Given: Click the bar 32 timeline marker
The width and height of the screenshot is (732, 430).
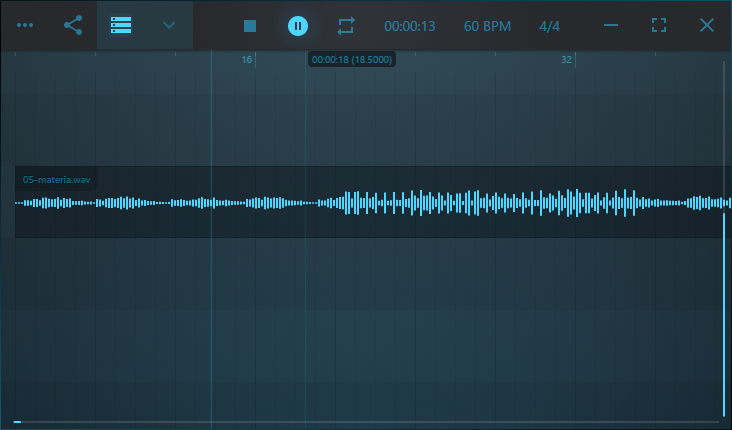Looking at the screenshot, I should [566, 60].
